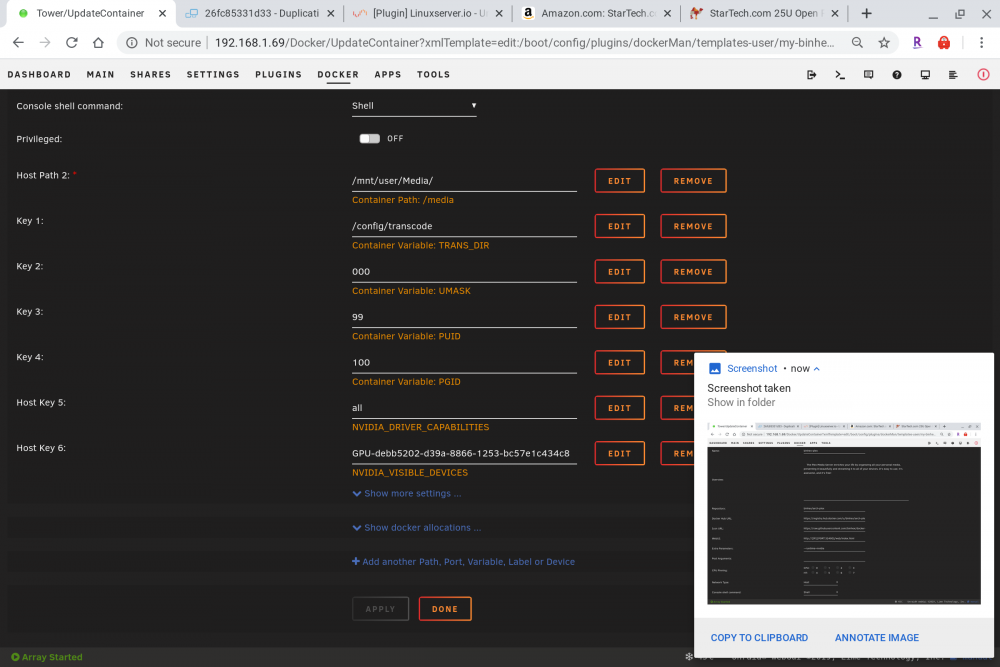Click REMOVE for Key 1 TRANS_DIR
Viewport: 1000px width, 667px height.
693,226
